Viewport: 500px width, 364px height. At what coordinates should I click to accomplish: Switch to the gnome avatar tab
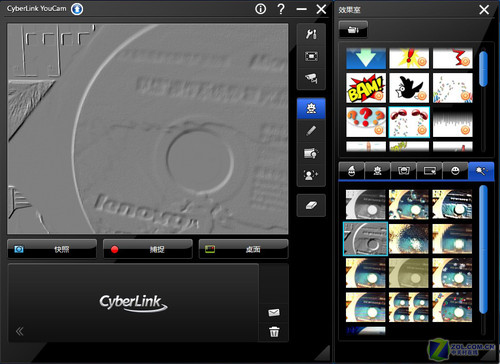(351, 171)
